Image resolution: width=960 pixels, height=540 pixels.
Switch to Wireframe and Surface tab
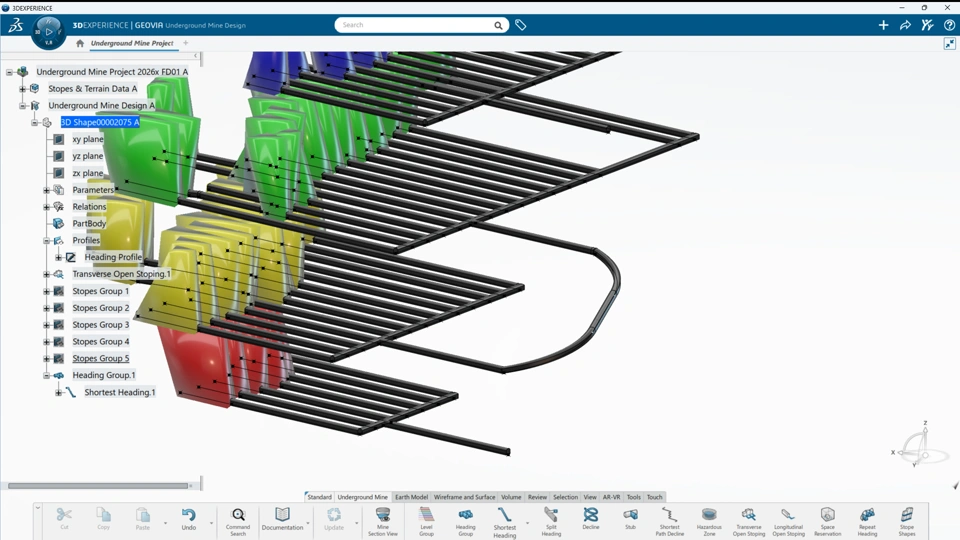[464, 497]
